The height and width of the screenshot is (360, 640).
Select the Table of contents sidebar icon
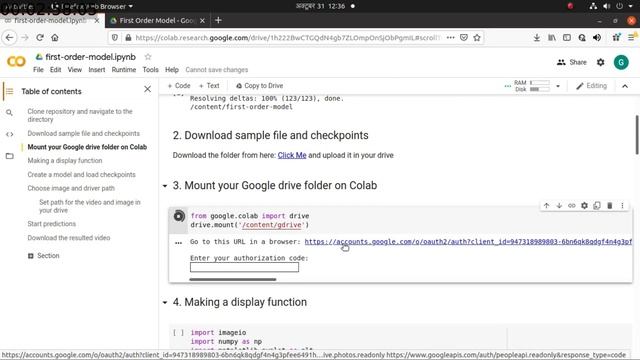[x=9, y=91]
